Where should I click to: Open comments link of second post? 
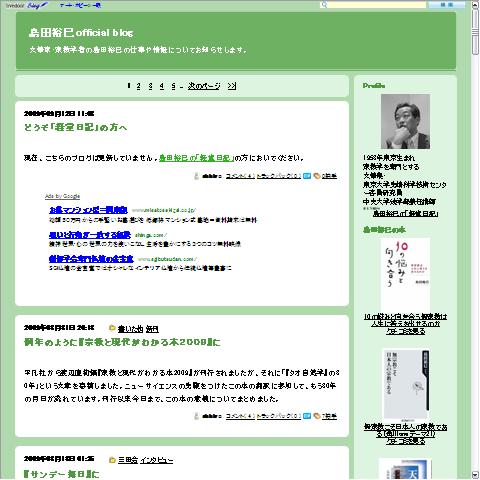click(x=240, y=416)
